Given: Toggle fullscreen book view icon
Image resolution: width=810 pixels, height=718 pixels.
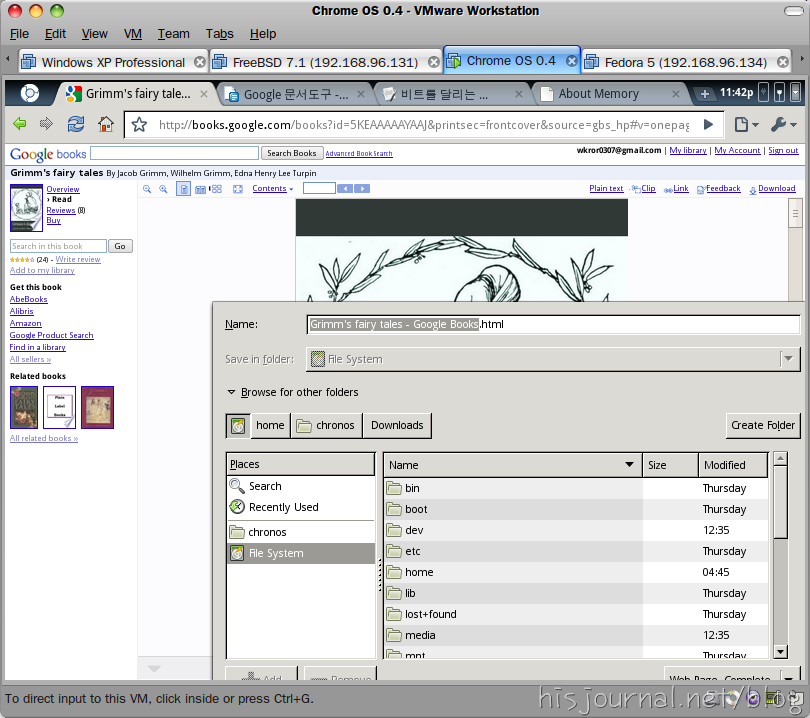Looking at the screenshot, I should click(x=238, y=189).
